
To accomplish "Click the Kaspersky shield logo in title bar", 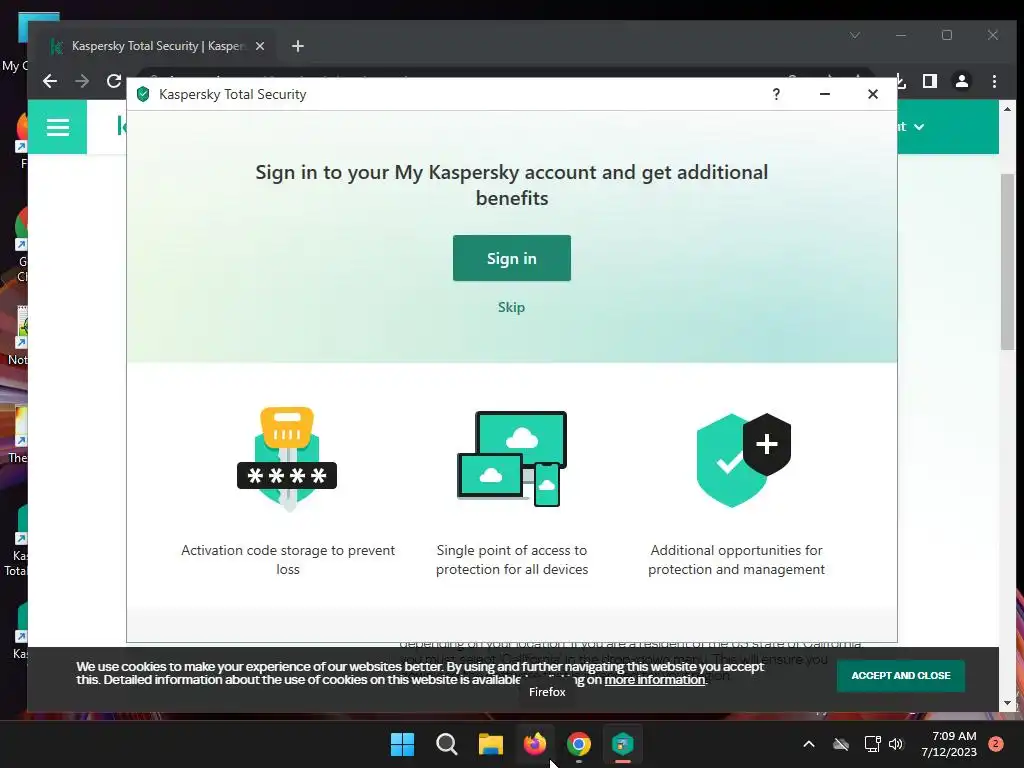I will tap(143, 94).
